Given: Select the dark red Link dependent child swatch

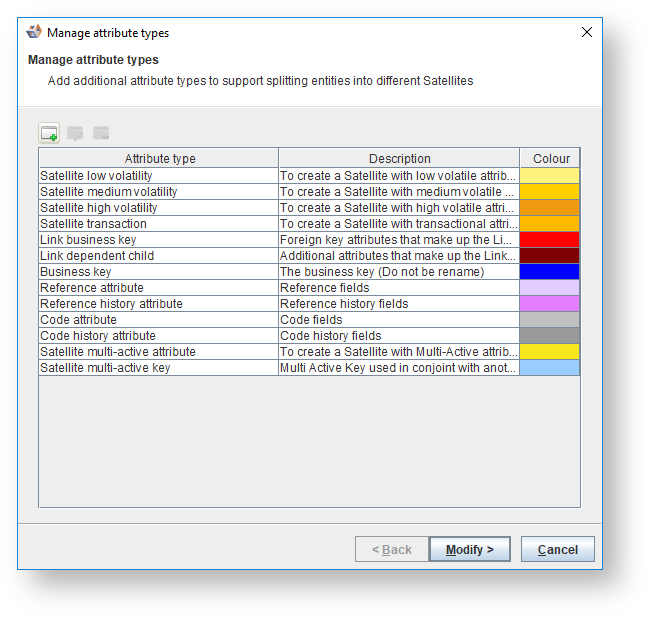Looking at the screenshot, I should coord(549,256).
